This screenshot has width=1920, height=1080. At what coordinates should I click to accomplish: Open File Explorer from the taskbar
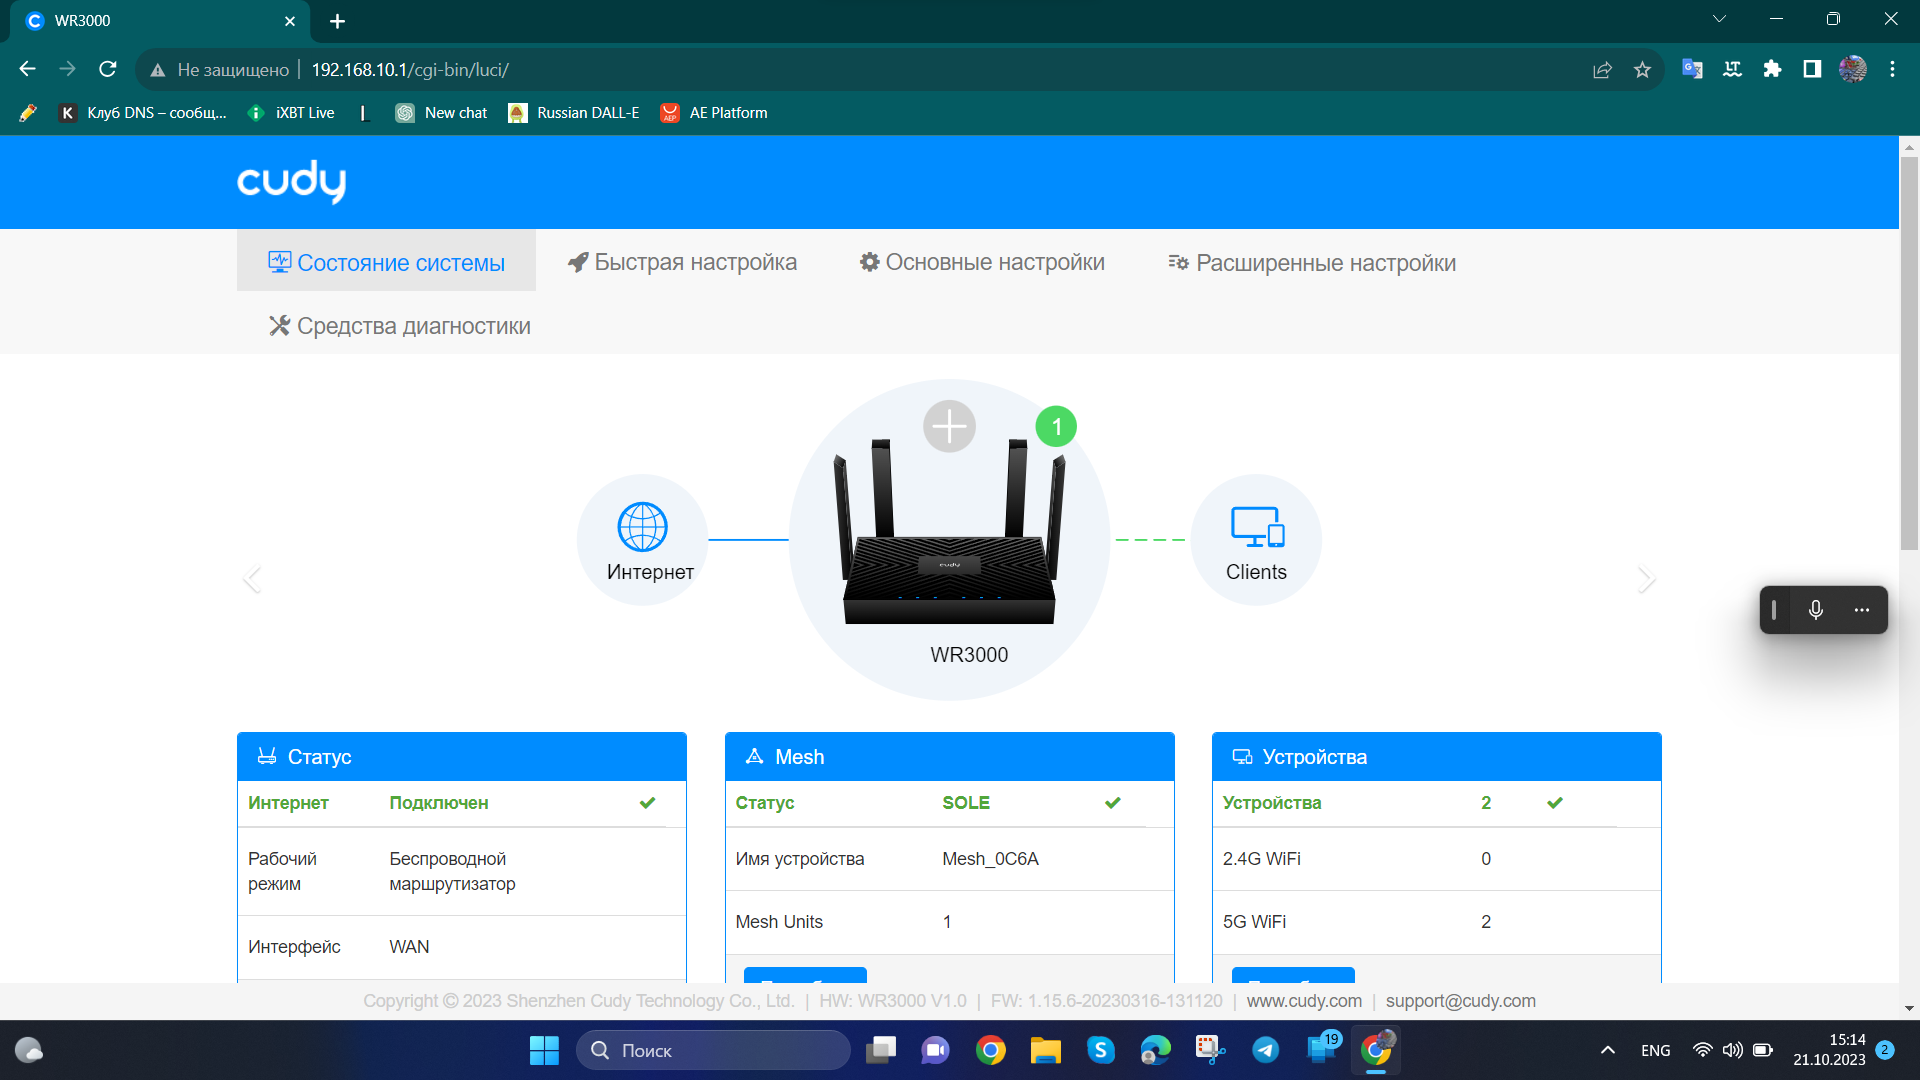click(1045, 1050)
